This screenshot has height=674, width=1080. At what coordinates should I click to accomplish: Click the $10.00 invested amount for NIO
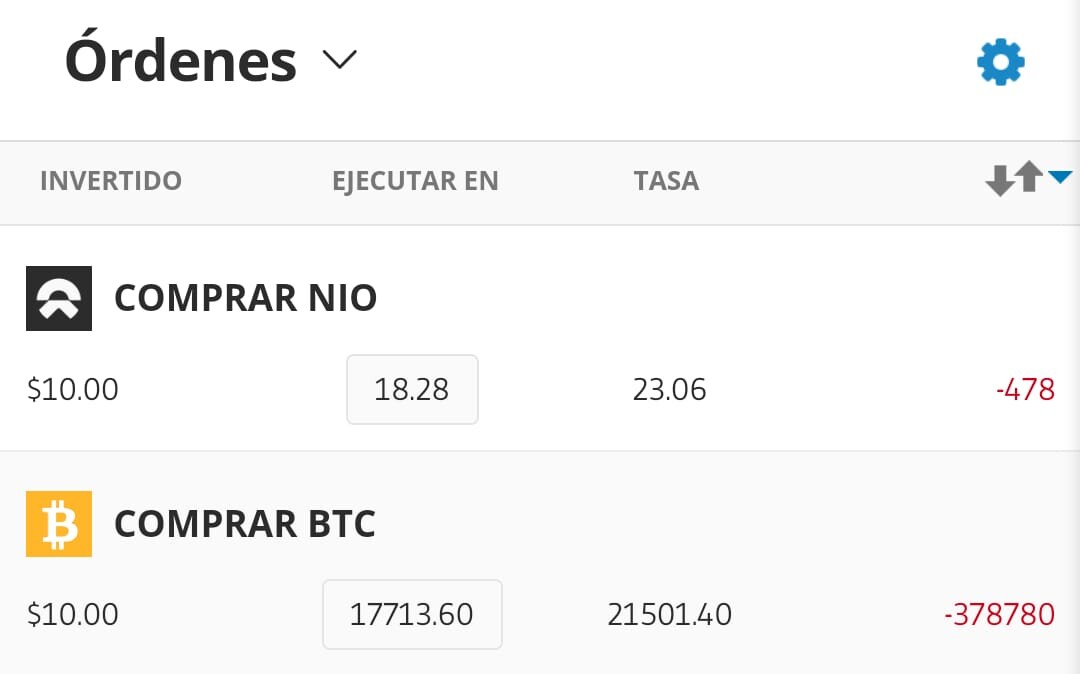(x=72, y=390)
